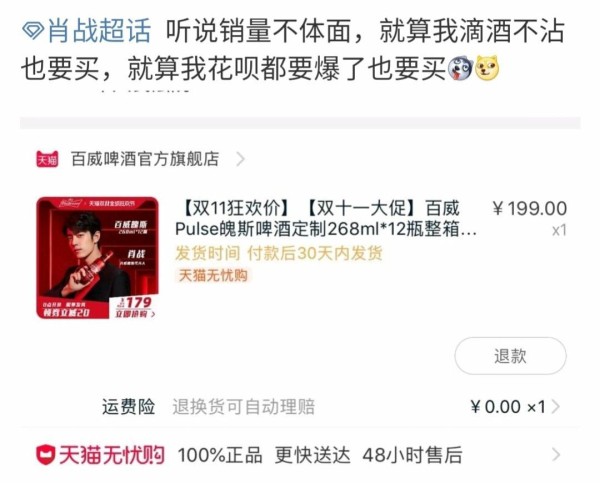Click the 天猫无忧购 orange tag label

coord(213,275)
